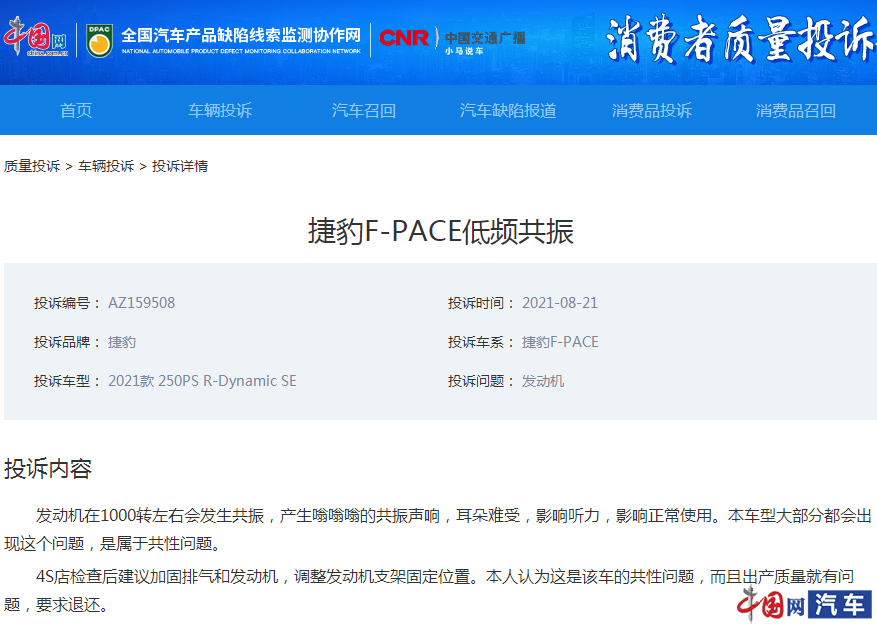Click the 投诉时间 label
The width and height of the screenshot is (877, 632).
pos(481,303)
